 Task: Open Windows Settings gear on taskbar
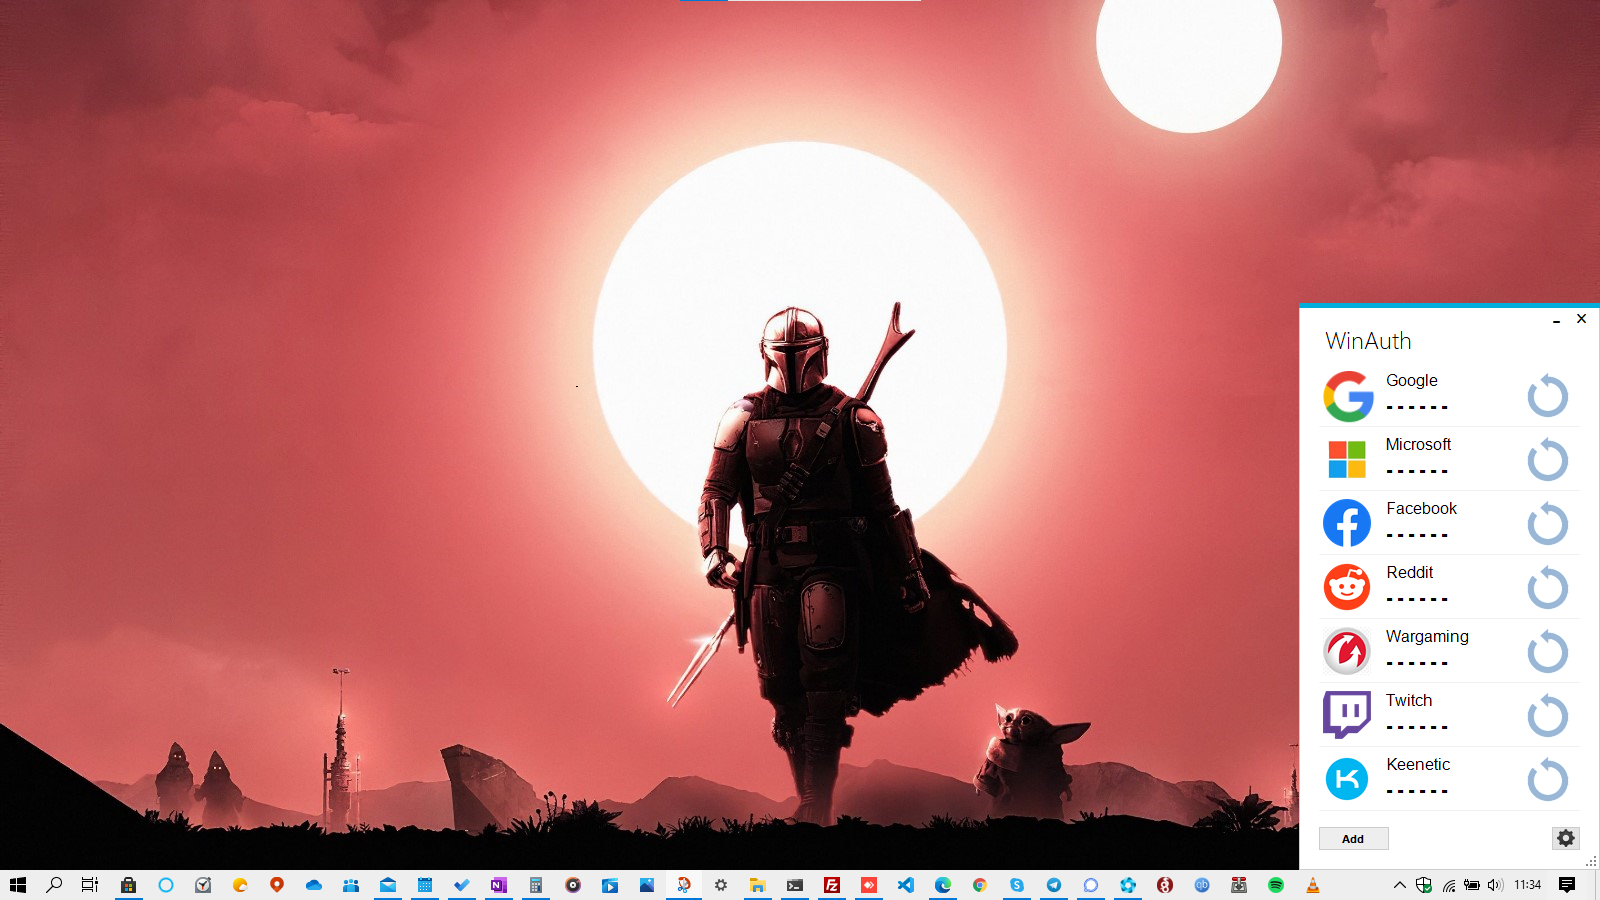click(721, 885)
